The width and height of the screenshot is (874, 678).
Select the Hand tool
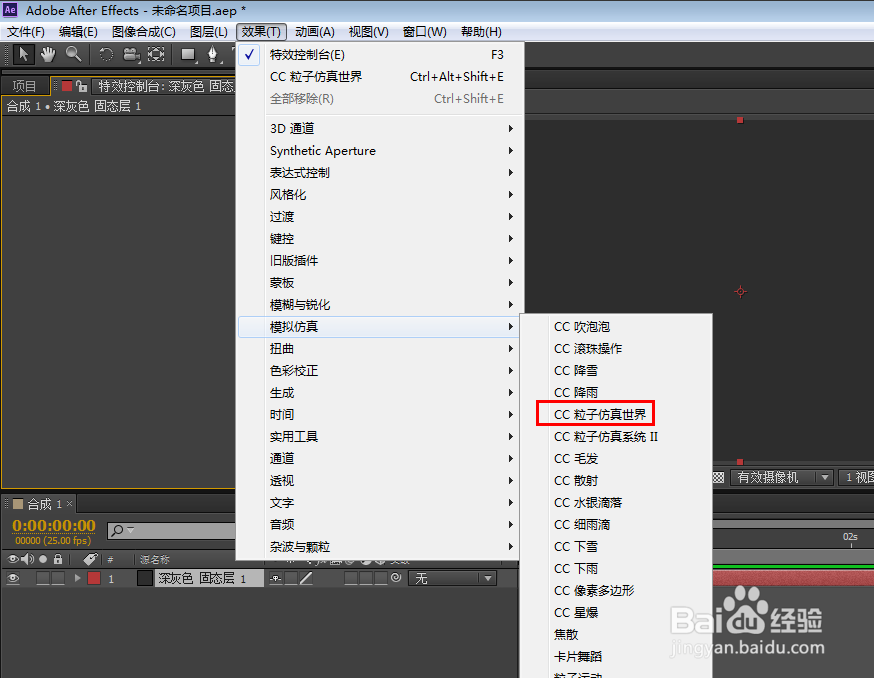point(48,54)
